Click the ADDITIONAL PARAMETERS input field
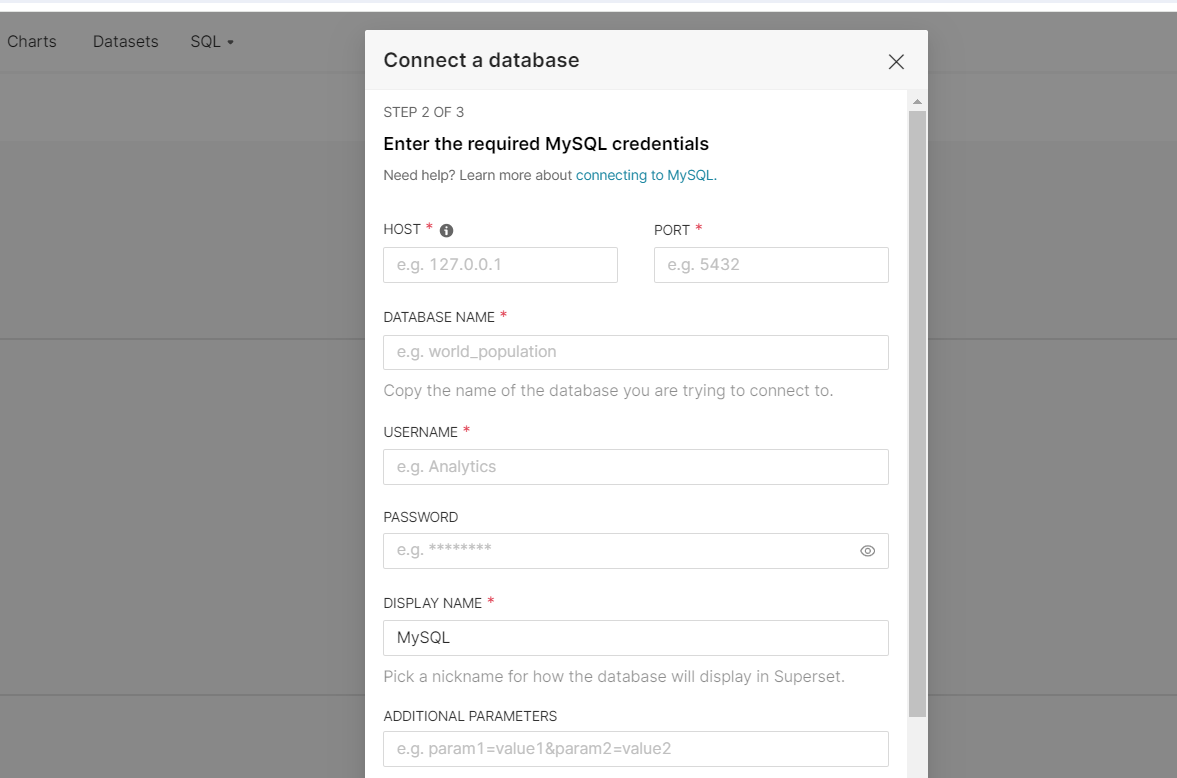 point(636,749)
